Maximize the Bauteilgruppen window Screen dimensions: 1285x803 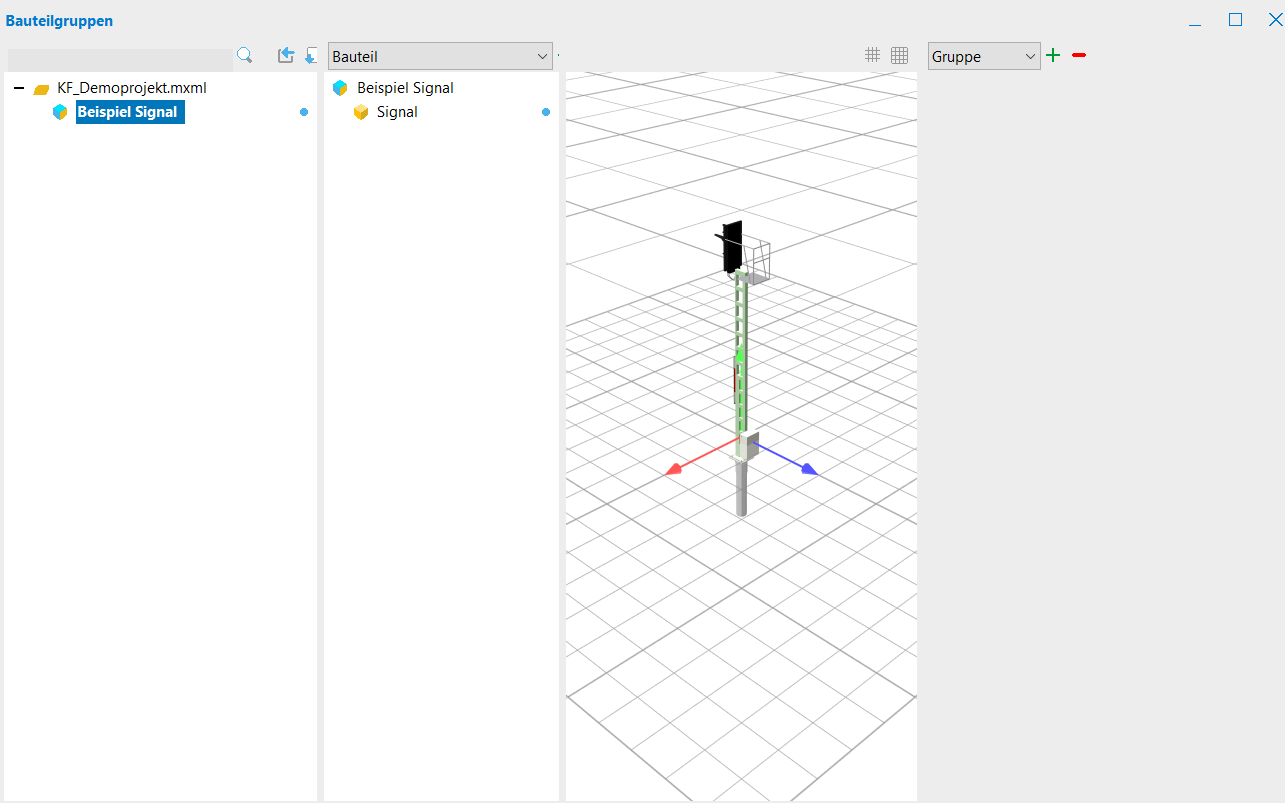point(1235,19)
